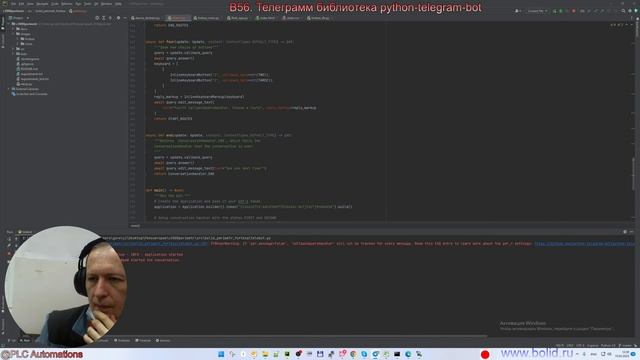Open the Code menu
This screenshot has width=640, height=360.
(55, 4)
